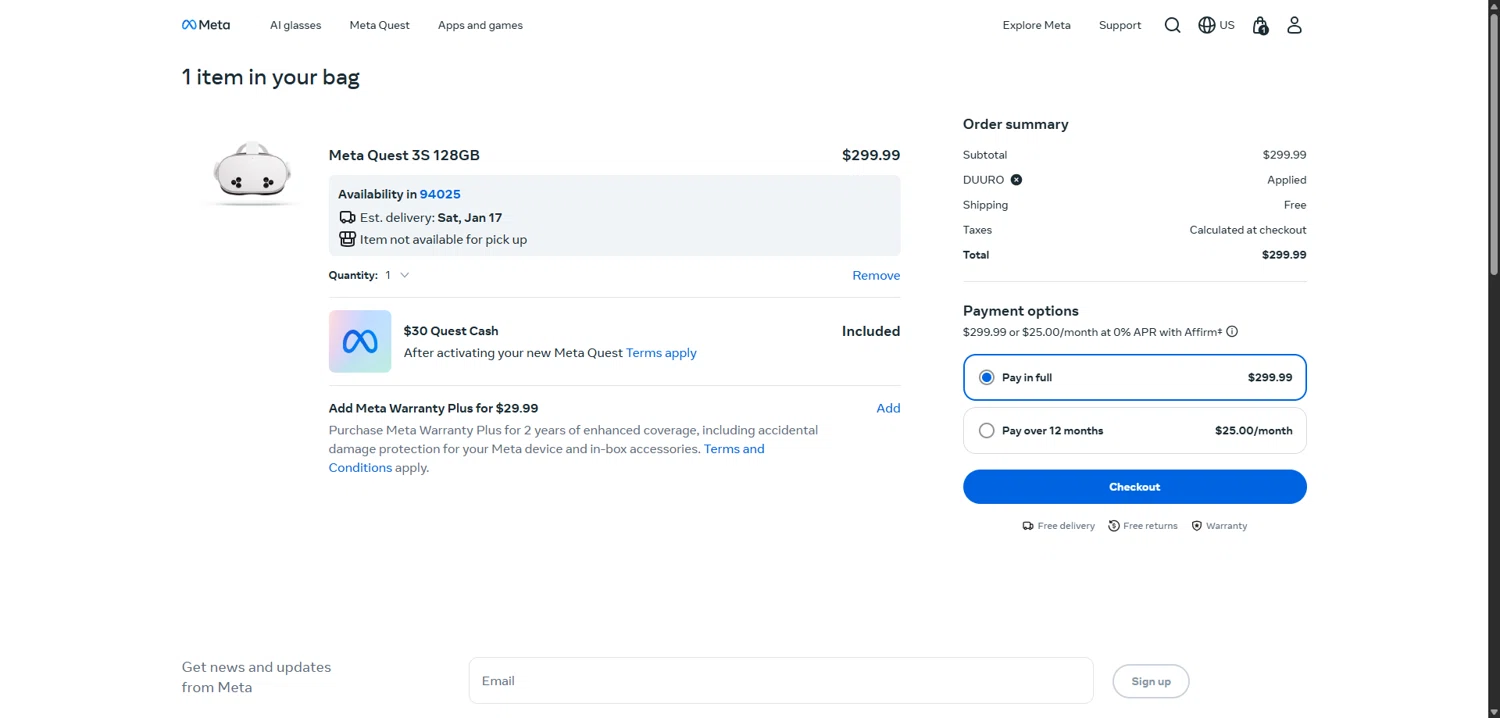Click the Warranty shield icon
The width and height of the screenshot is (1500, 718).
tap(1197, 526)
